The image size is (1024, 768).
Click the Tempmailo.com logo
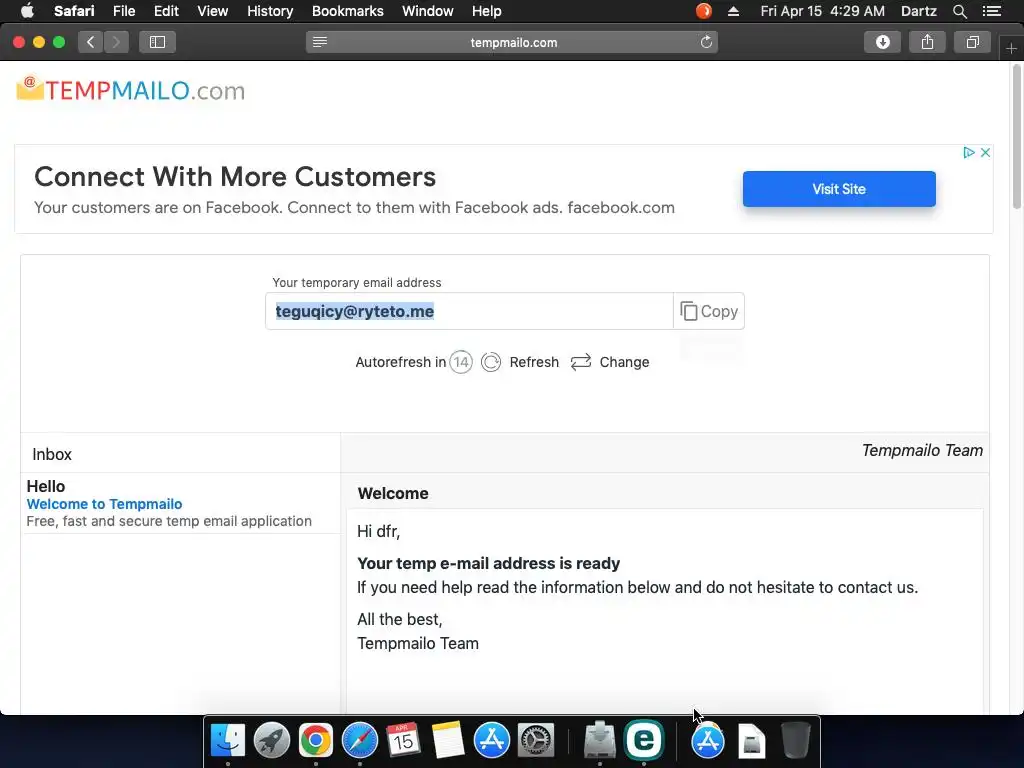pyautogui.click(x=131, y=89)
